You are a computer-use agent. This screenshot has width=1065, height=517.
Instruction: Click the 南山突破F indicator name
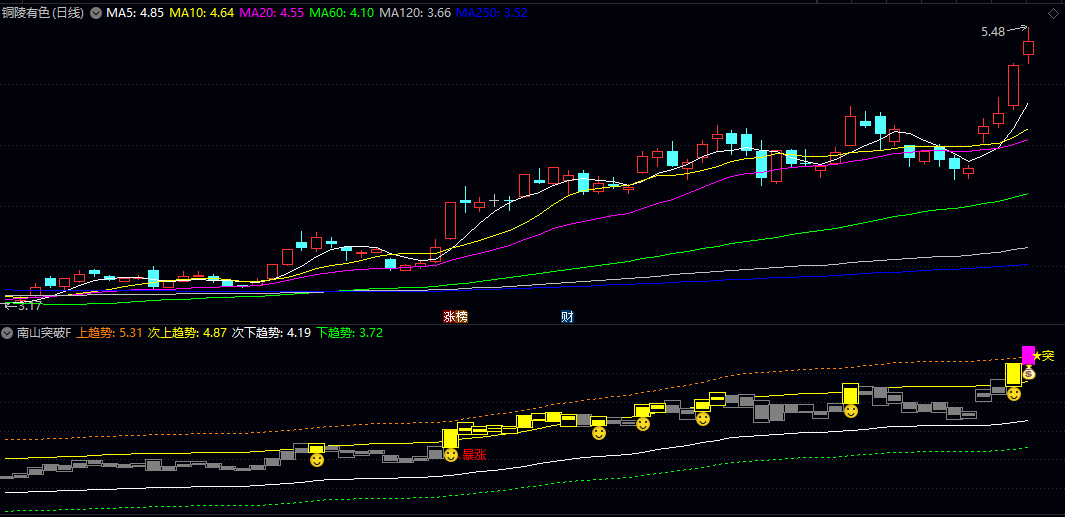(x=44, y=333)
